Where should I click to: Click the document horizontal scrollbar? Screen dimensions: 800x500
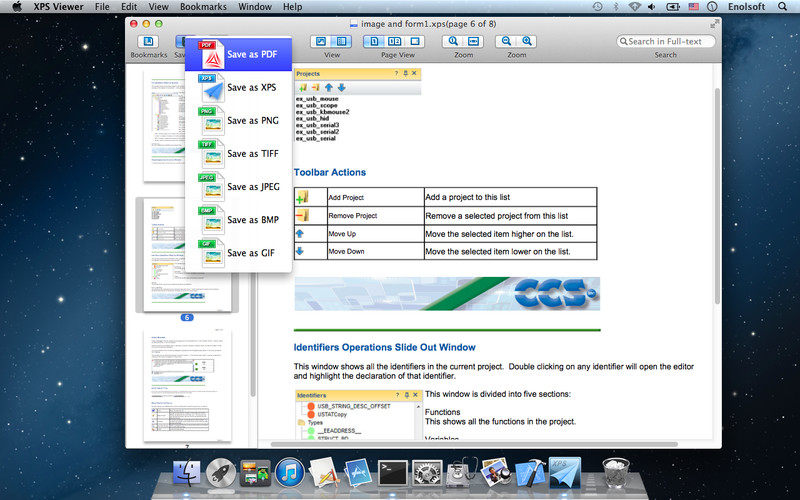click(474, 444)
